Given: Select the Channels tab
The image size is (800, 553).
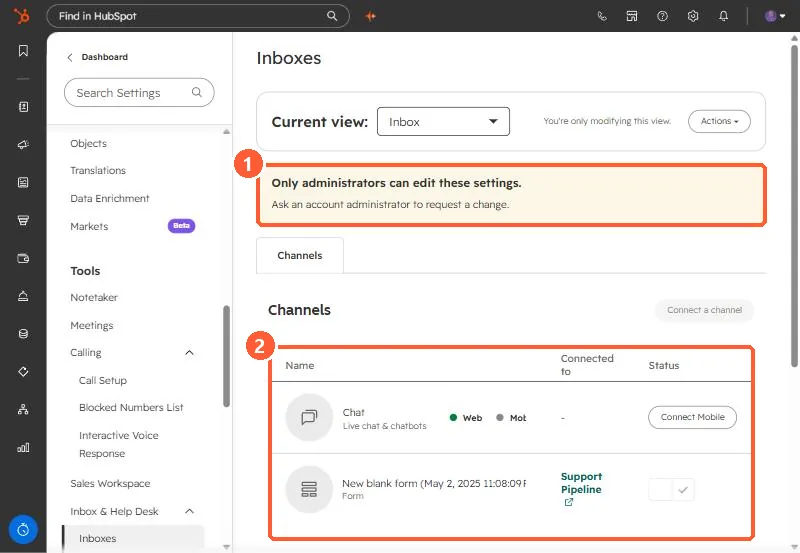Looking at the screenshot, I should (x=299, y=256).
